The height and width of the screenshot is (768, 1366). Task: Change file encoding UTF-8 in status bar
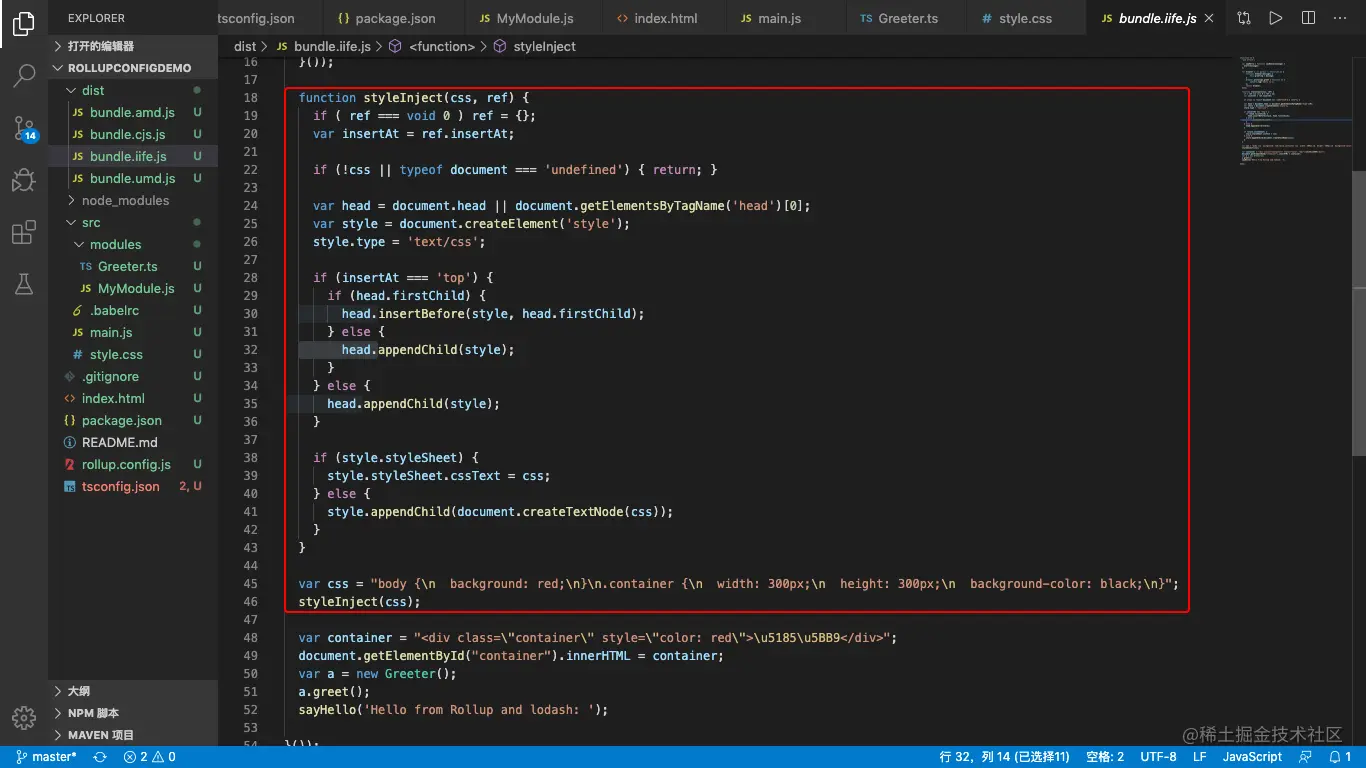pos(1159,757)
